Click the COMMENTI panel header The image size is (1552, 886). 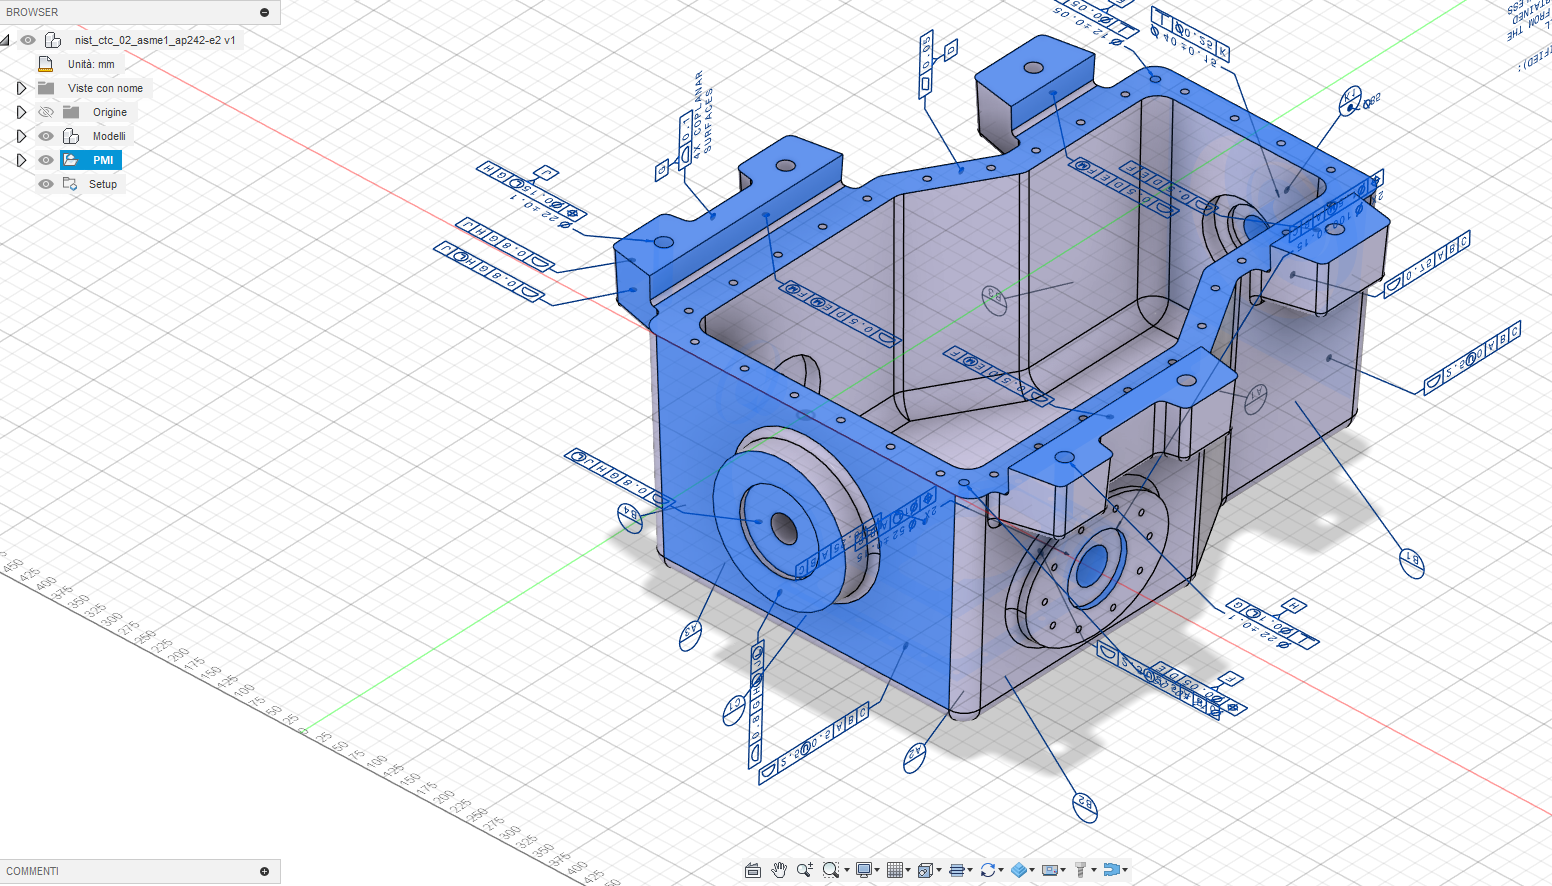[x=140, y=871]
